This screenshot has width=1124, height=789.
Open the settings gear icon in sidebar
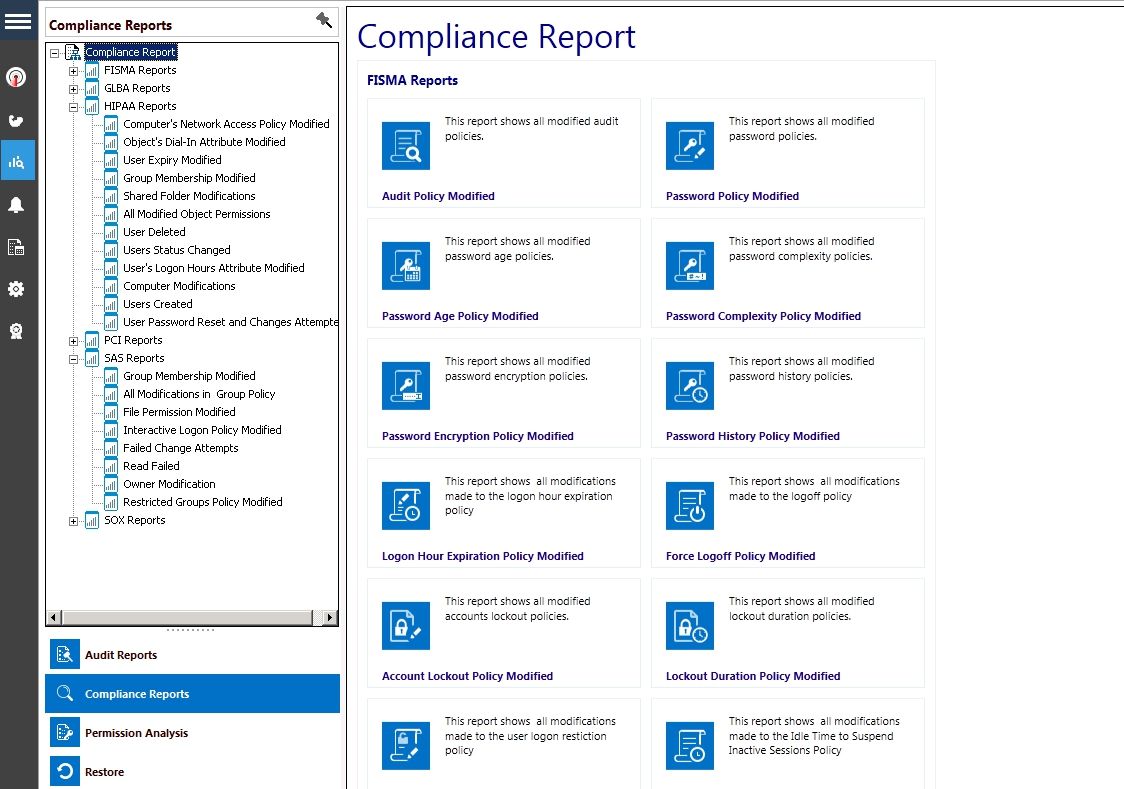[x=16, y=289]
